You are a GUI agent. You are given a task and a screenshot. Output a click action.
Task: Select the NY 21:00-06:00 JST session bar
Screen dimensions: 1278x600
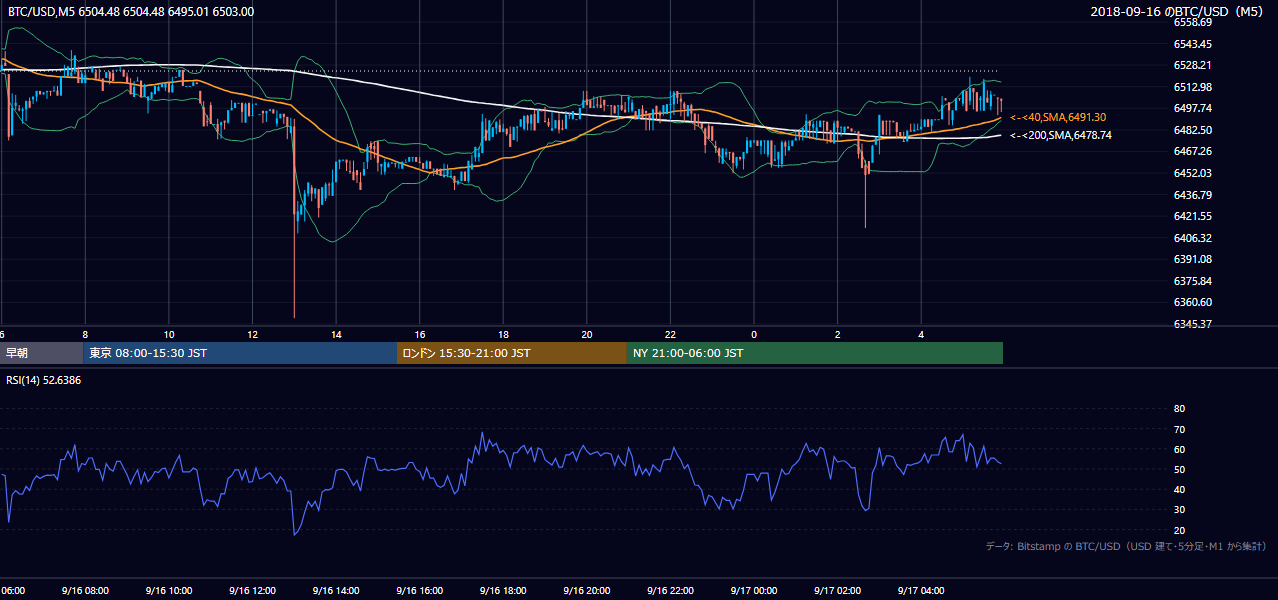coord(815,353)
